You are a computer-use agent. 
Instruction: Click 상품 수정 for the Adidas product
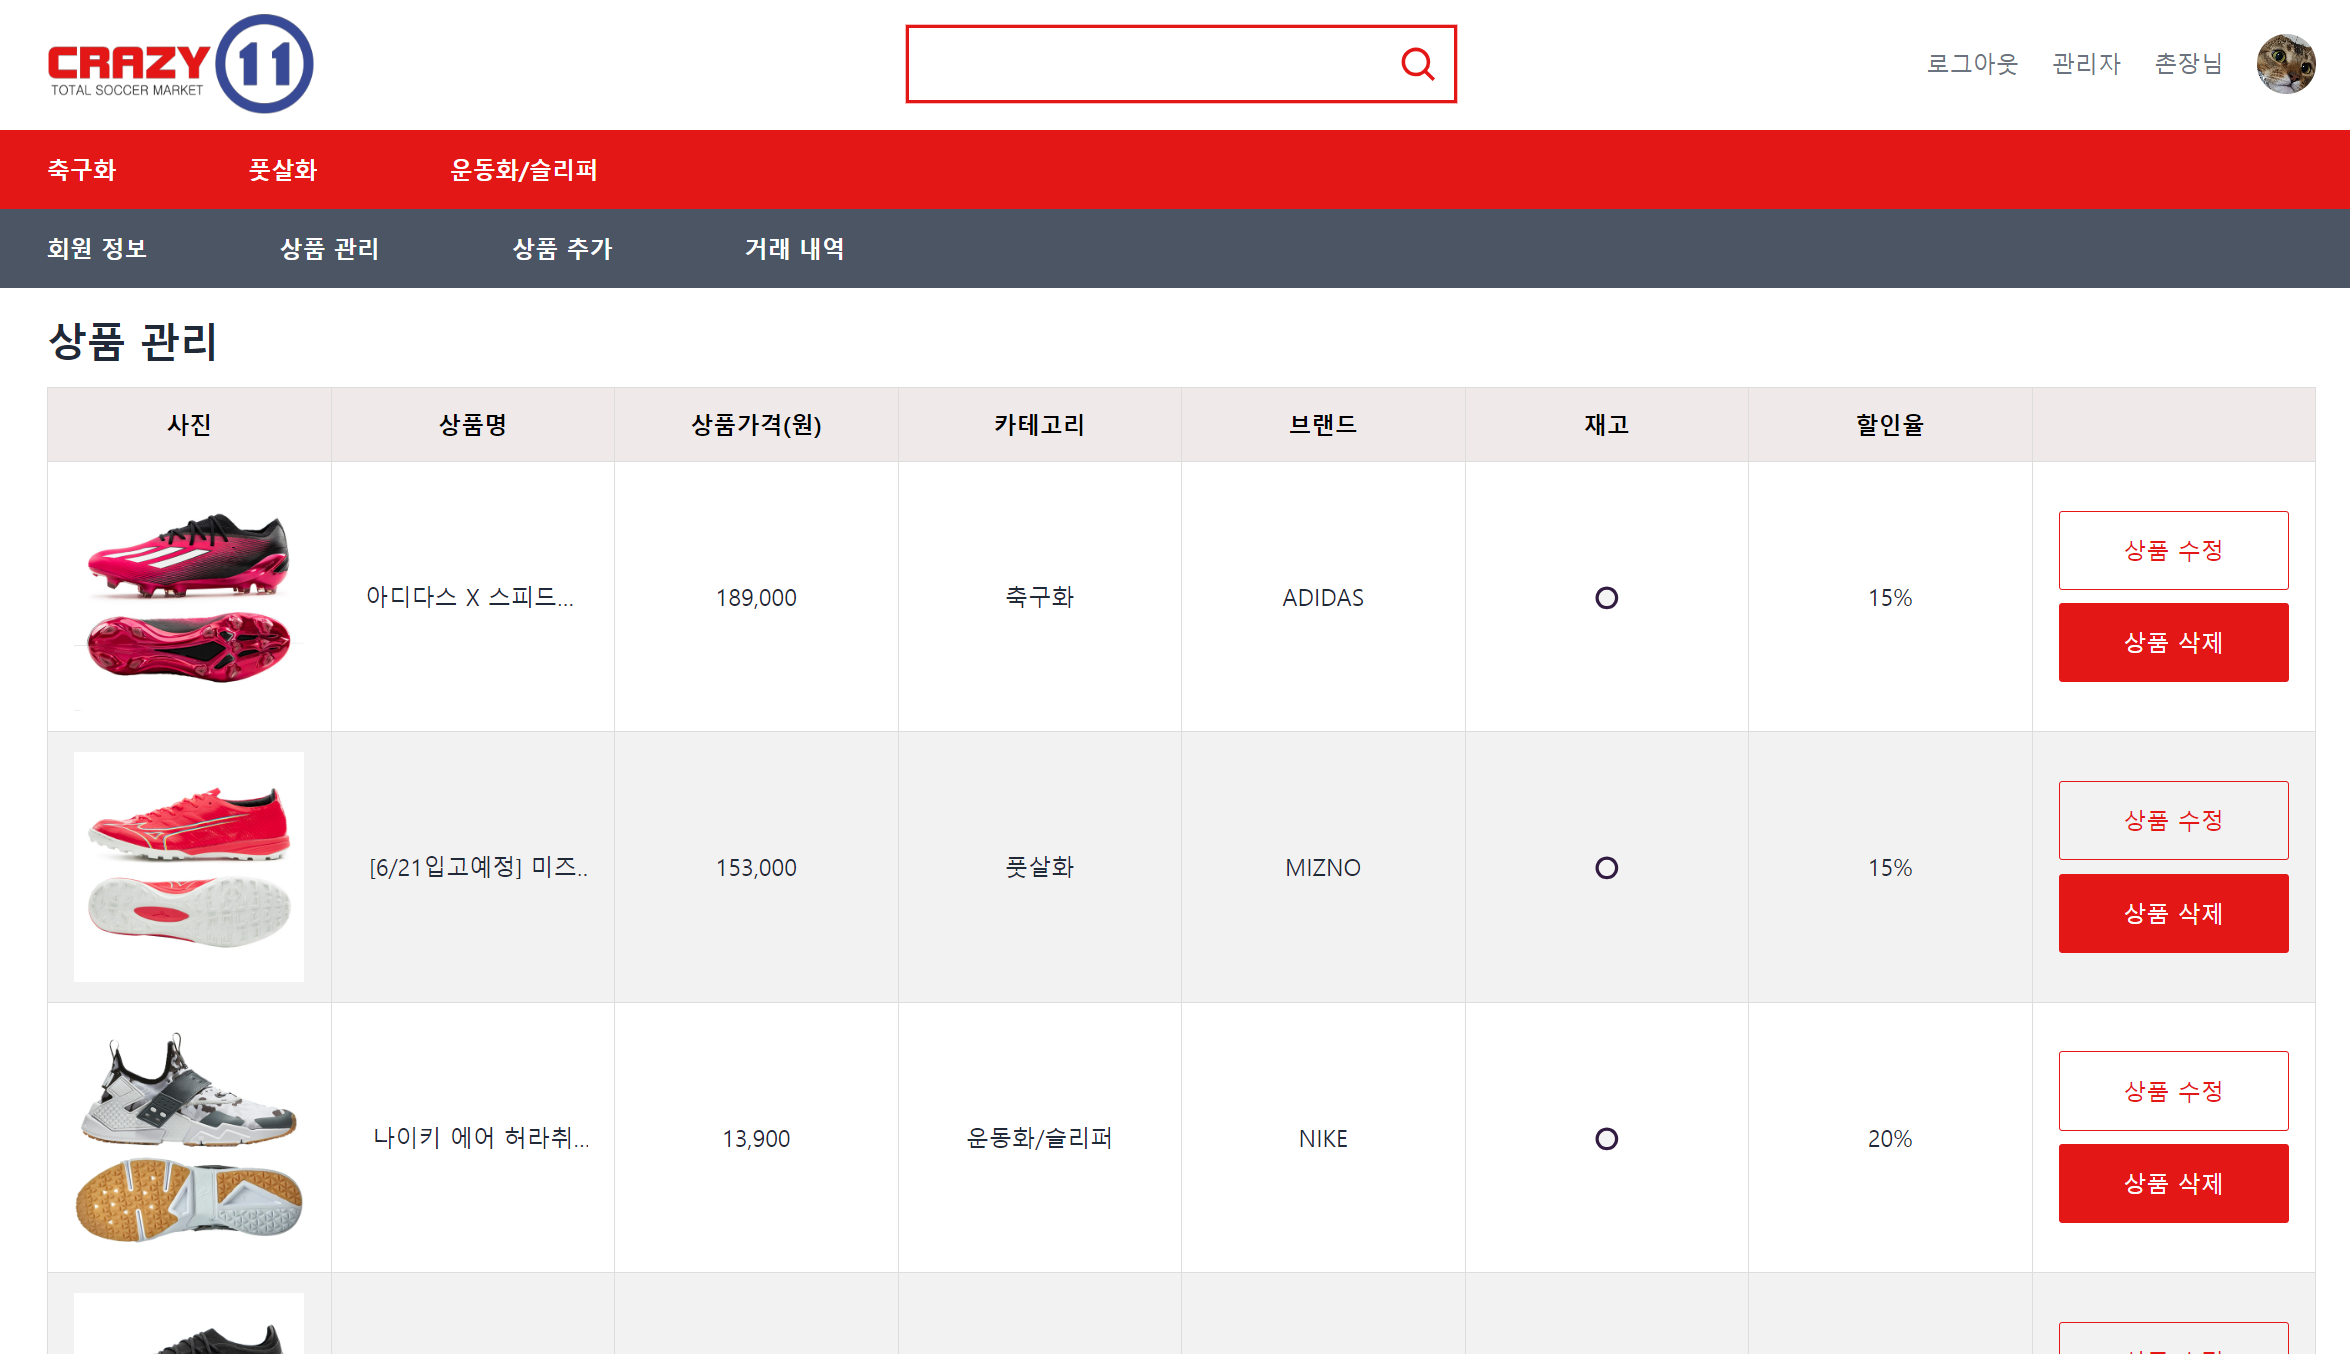pos(2173,551)
